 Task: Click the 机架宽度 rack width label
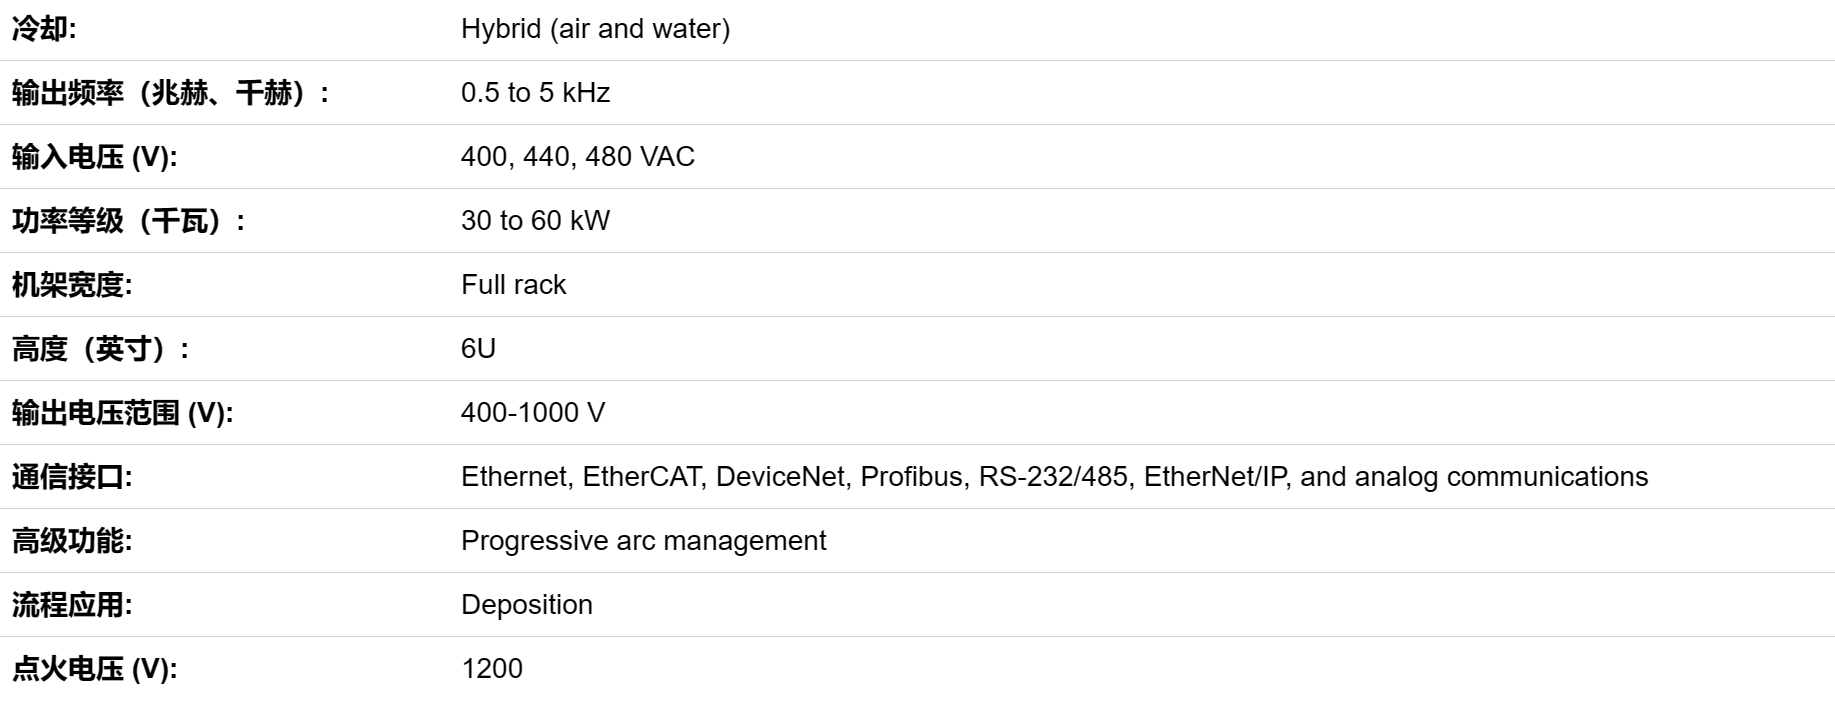click(72, 285)
